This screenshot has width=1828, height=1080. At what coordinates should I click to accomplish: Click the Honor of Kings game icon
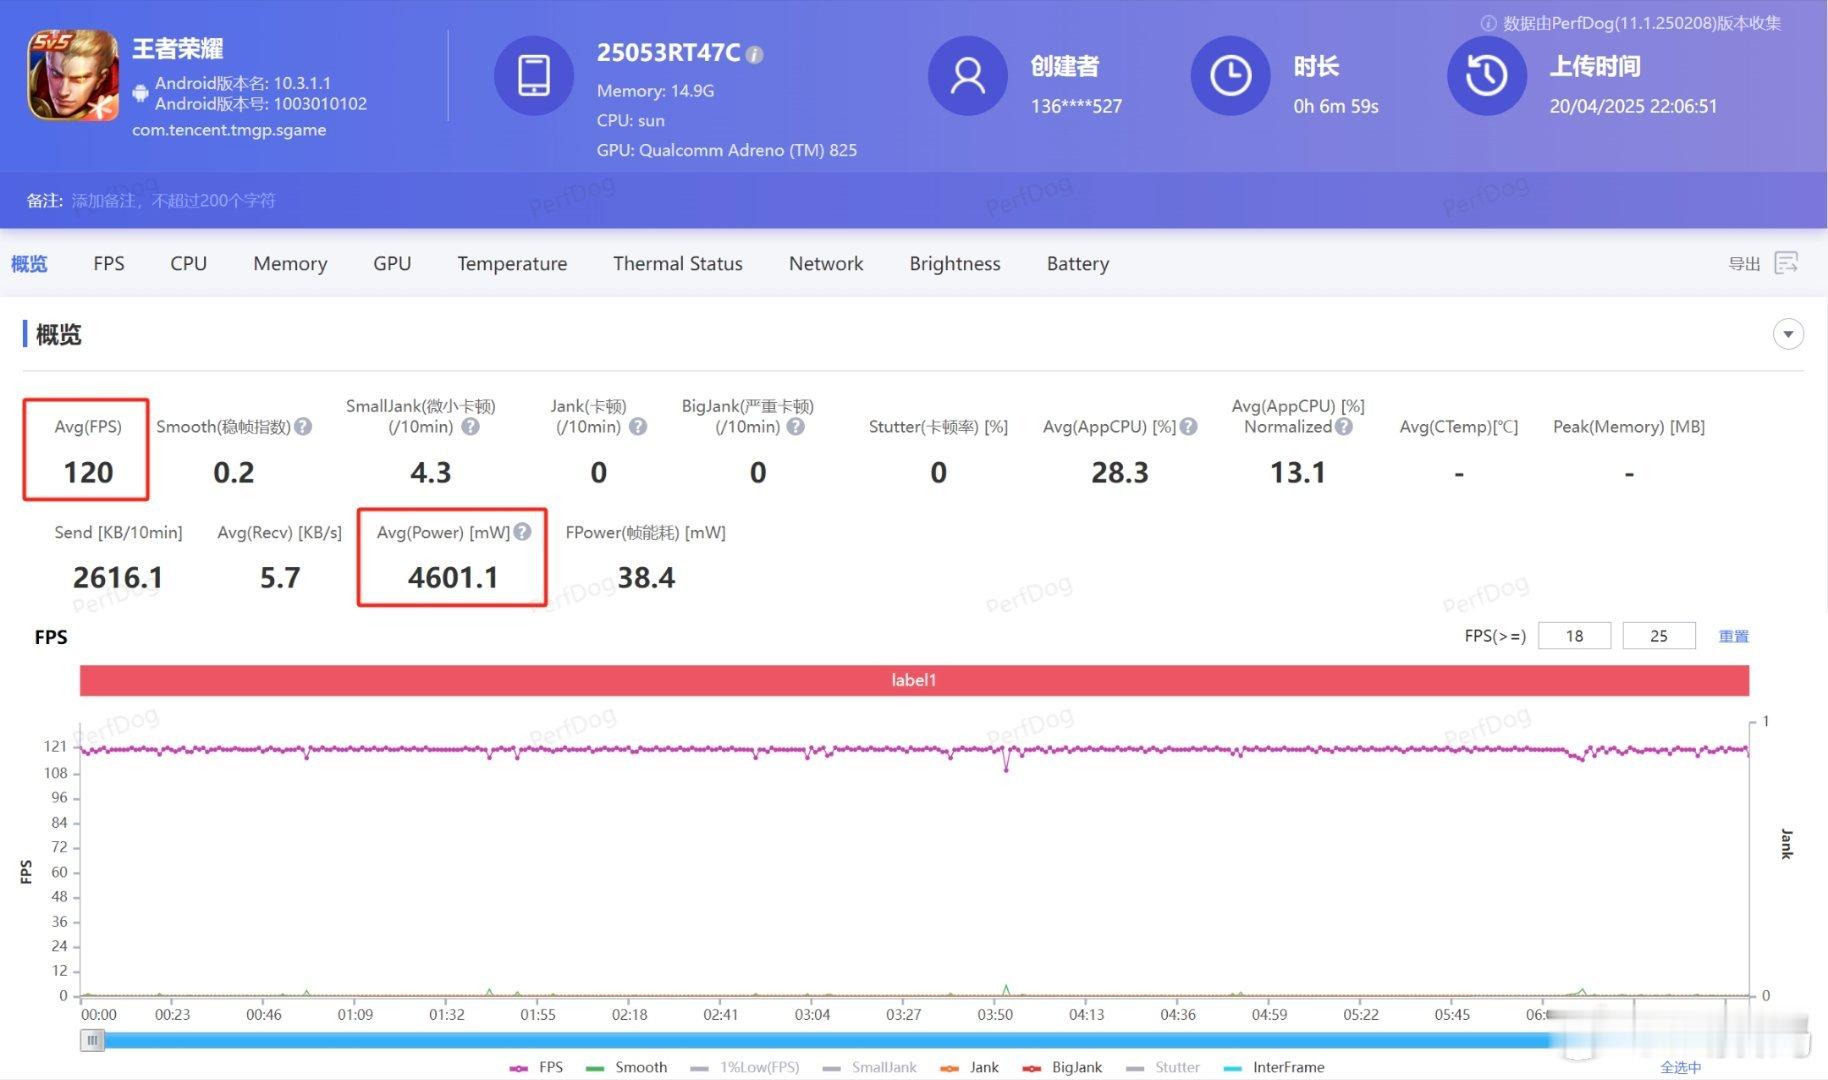(x=73, y=75)
